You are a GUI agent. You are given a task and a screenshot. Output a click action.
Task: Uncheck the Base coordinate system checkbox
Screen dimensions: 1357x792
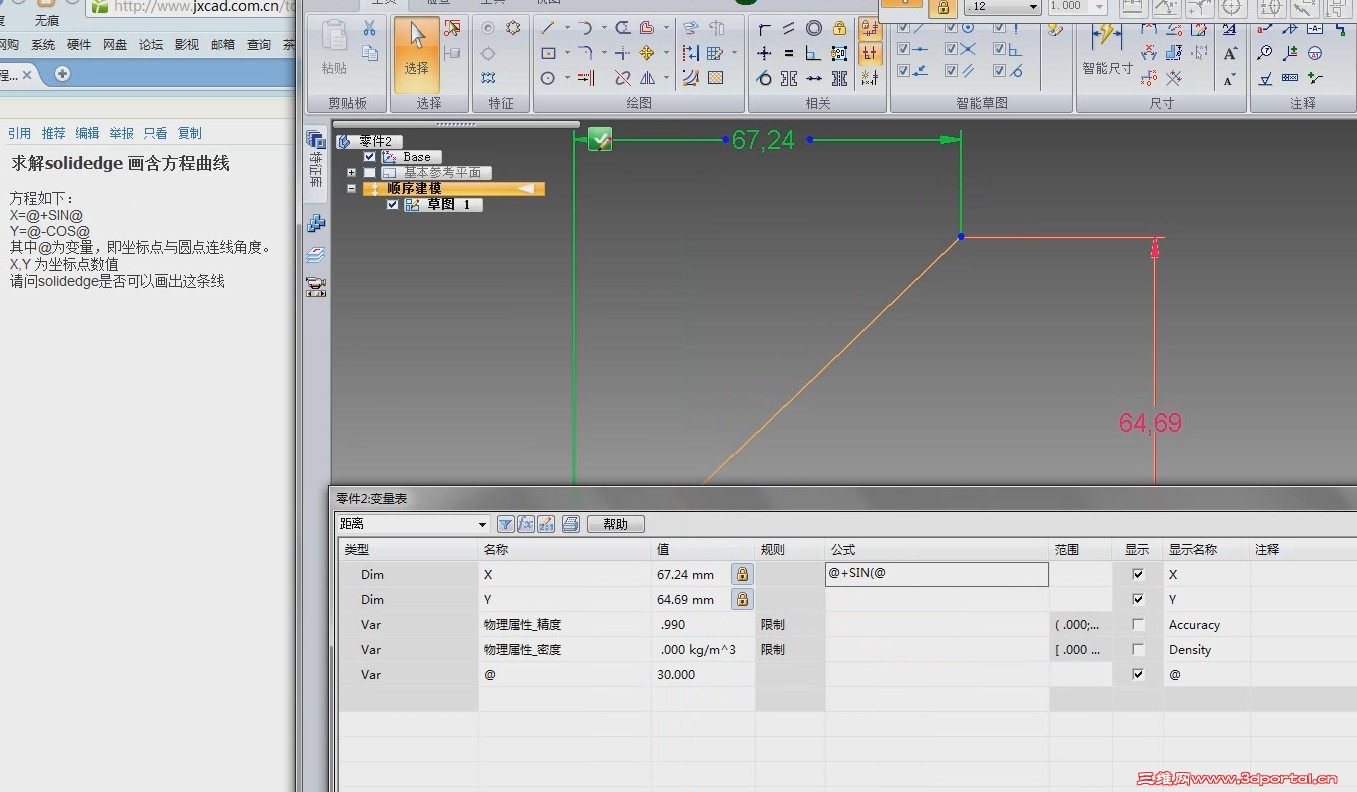(370, 157)
